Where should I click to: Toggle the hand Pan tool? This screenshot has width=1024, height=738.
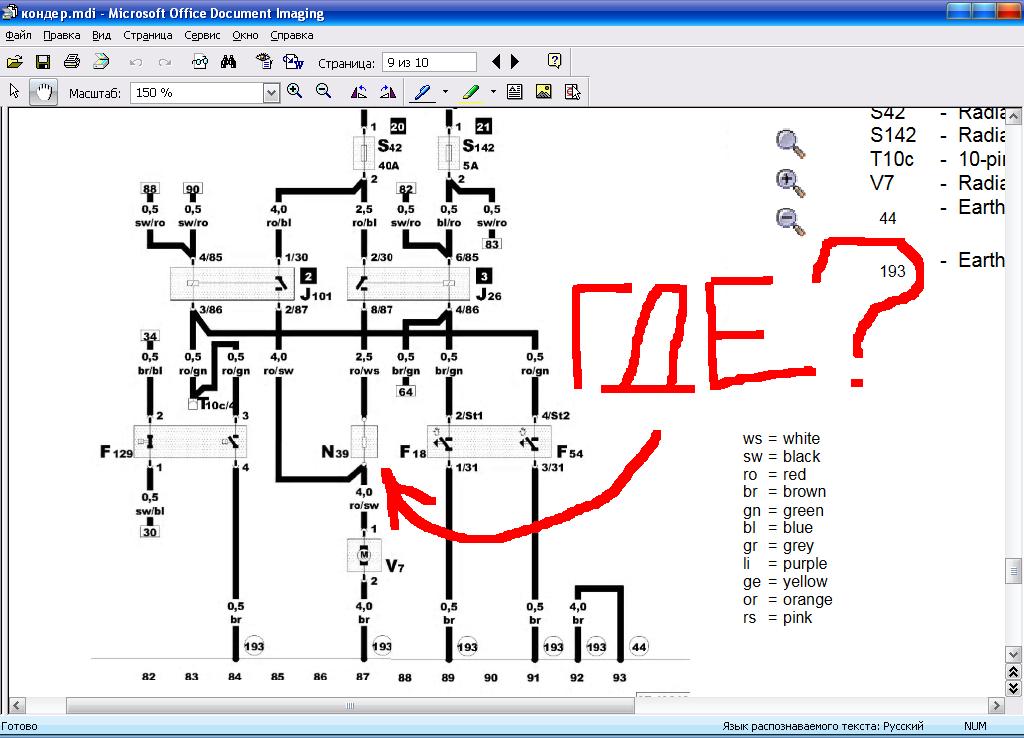tap(42, 92)
